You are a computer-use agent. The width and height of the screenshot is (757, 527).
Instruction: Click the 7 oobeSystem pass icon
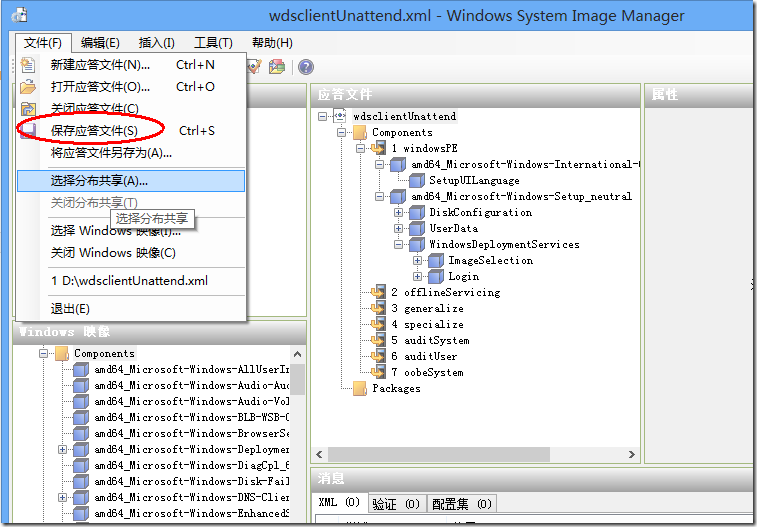pyautogui.click(x=378, y=372)
